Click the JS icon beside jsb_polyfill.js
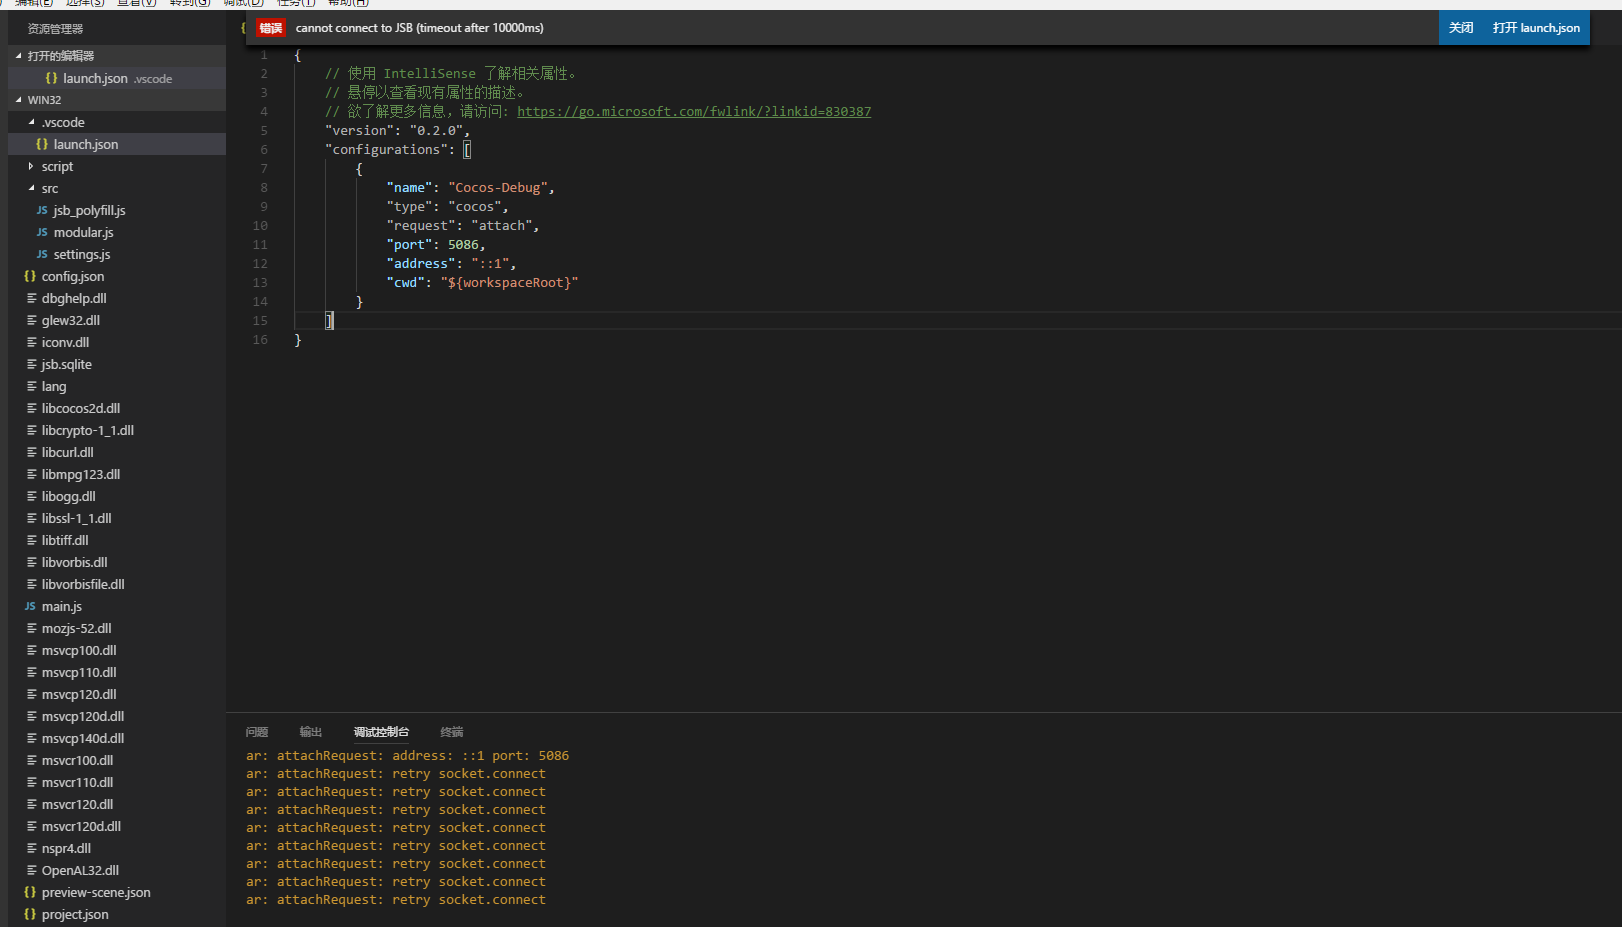 [x=42, y=211]
